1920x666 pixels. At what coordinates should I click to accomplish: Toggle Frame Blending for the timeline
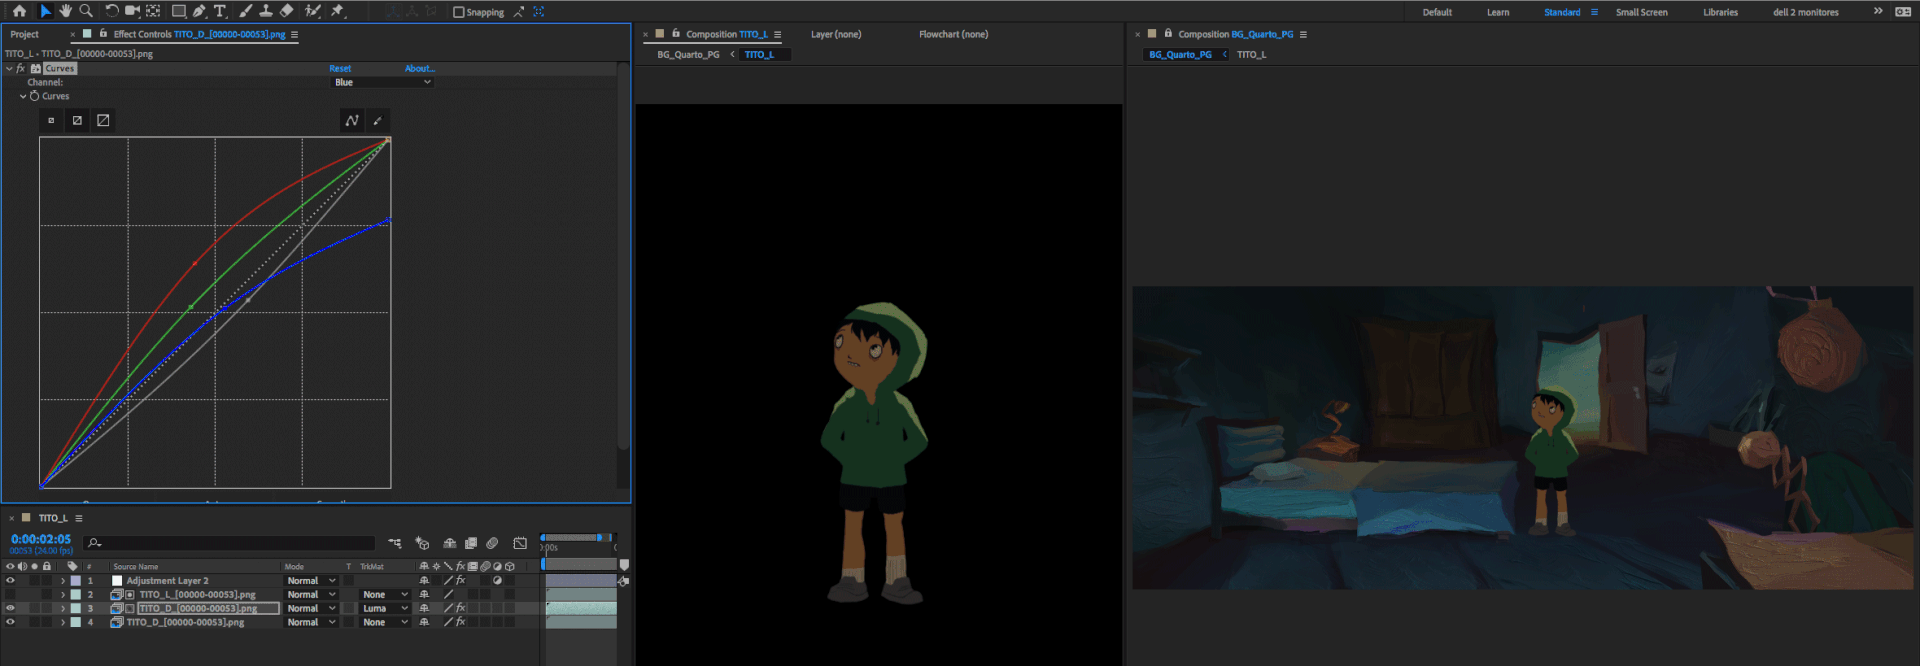[x=471, y=543]
